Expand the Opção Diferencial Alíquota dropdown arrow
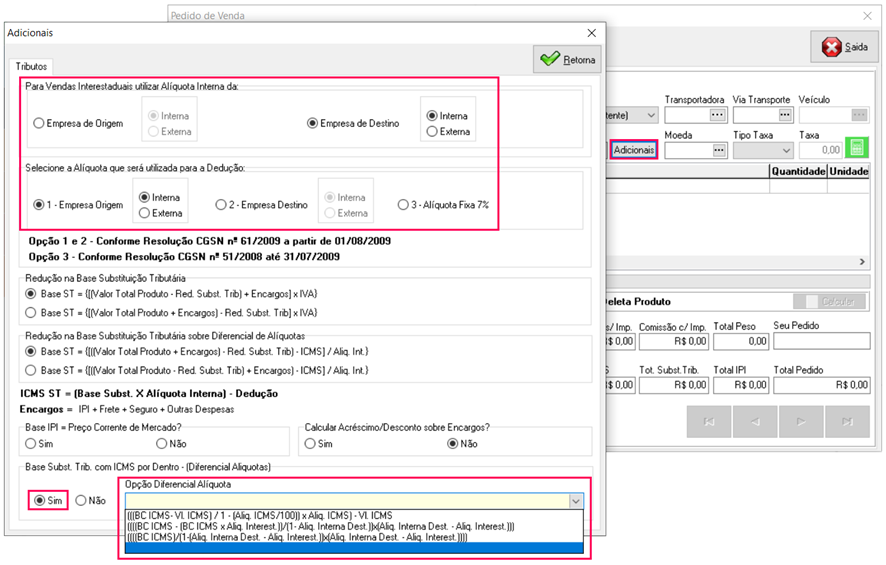886x565 pixels. click(x=575, y=501)
